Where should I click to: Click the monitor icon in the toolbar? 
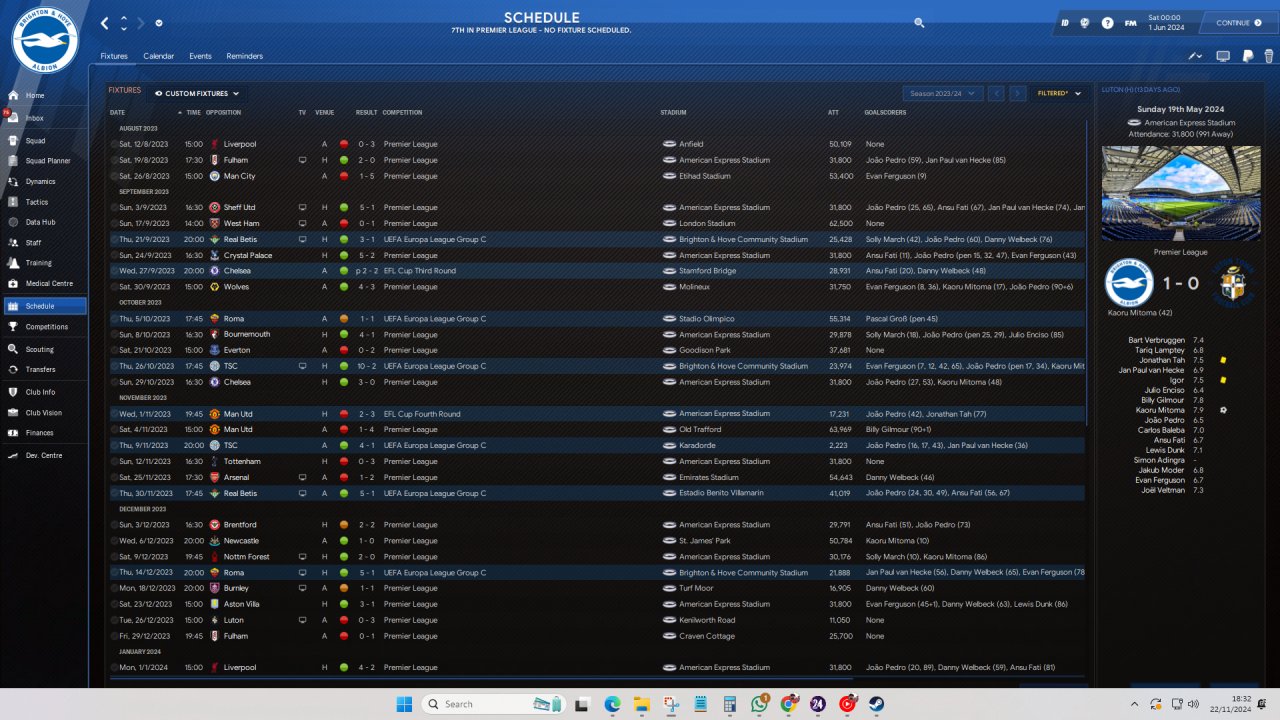1223,56
